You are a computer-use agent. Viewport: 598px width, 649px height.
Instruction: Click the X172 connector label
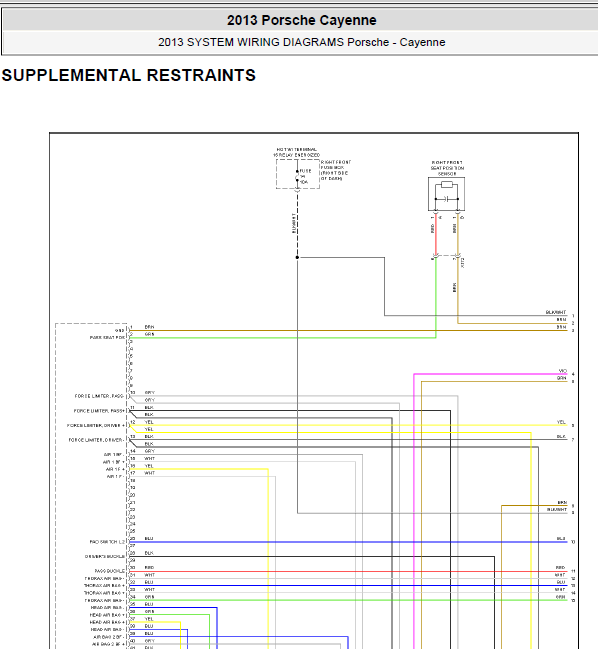click(463, 263)
